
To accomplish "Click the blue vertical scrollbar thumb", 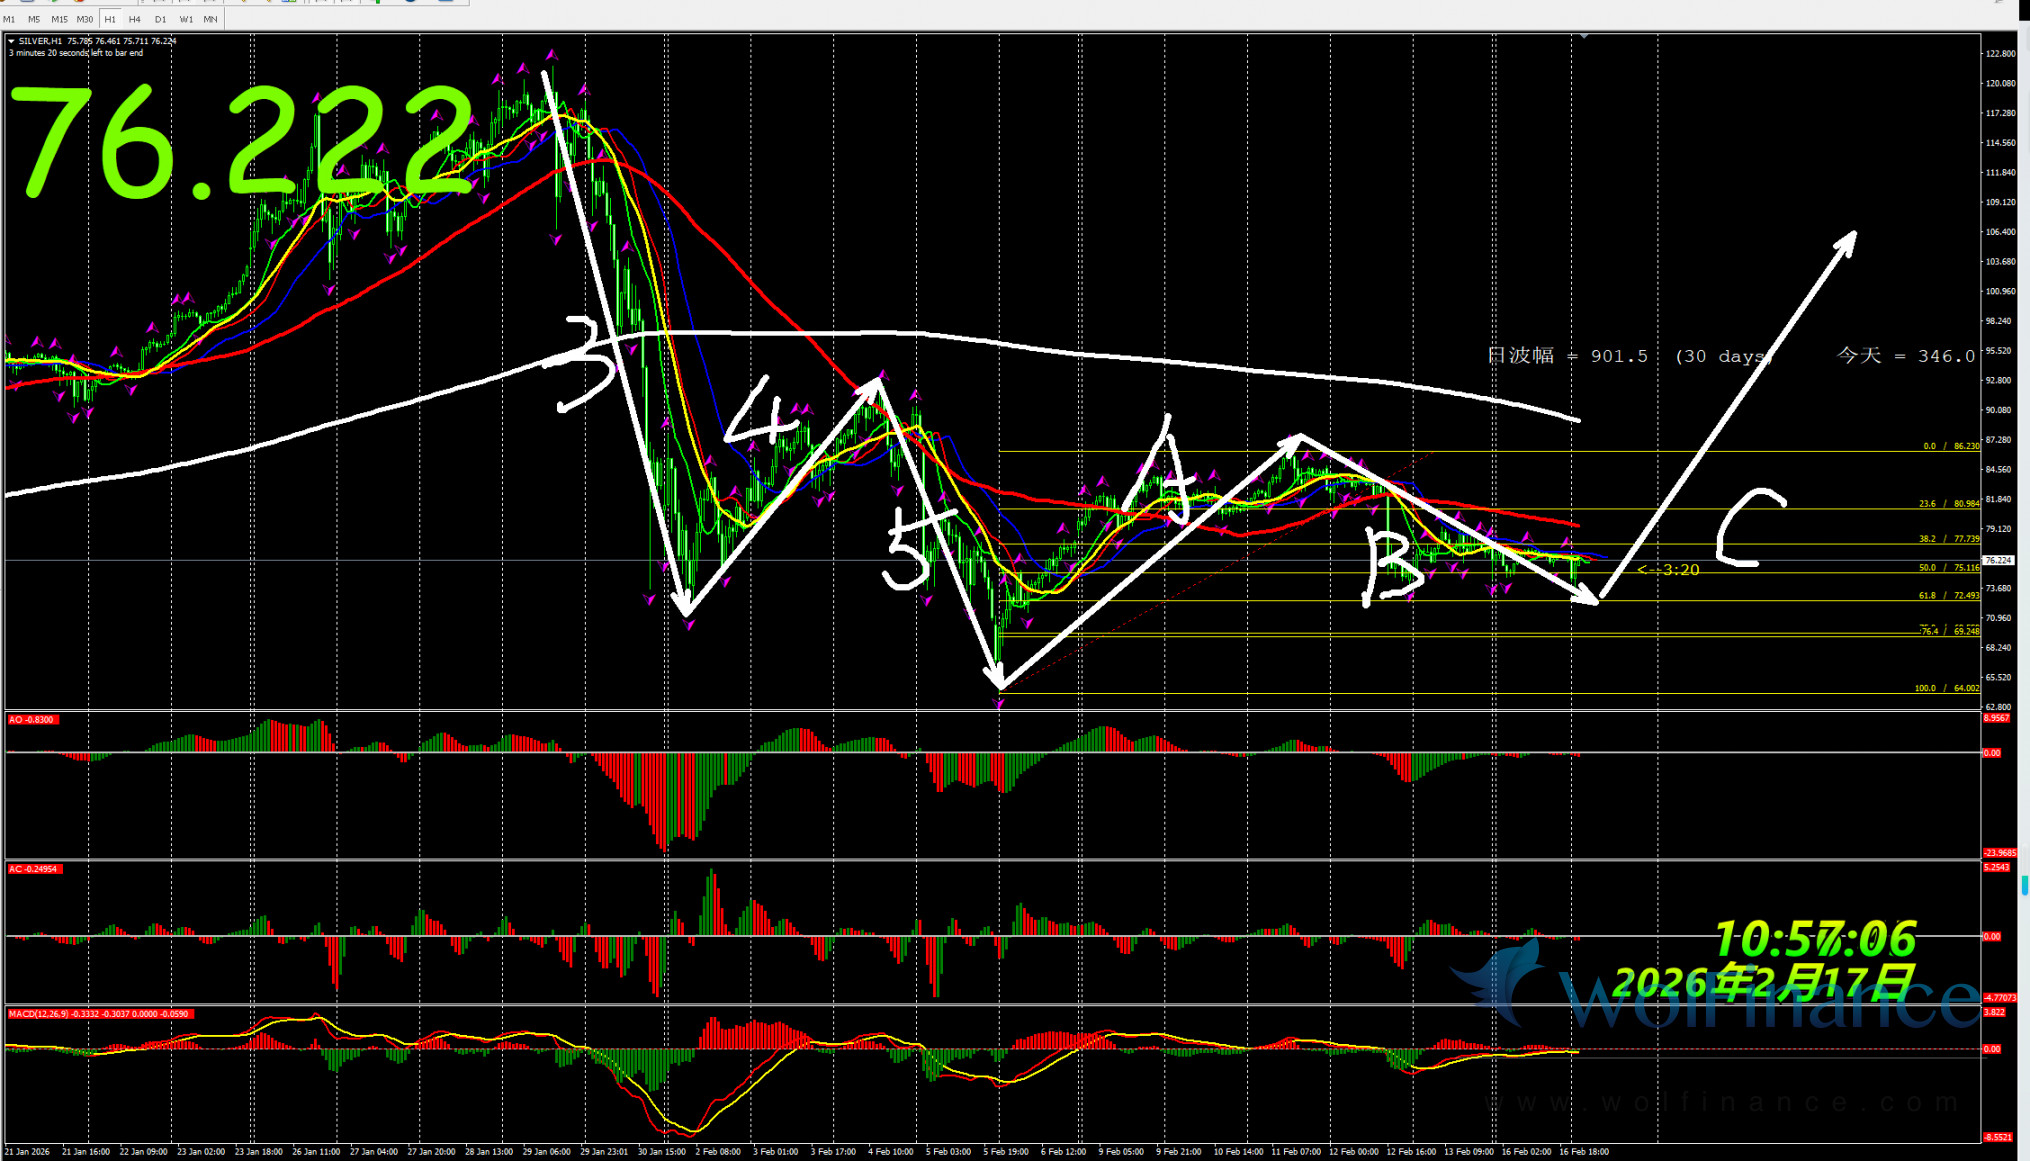I will (2025, 885).
